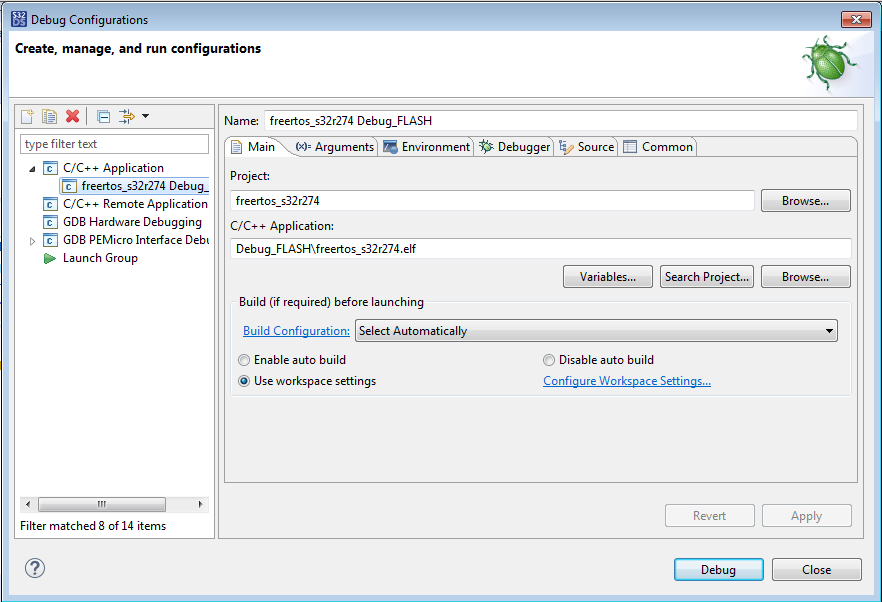This screenshot has height=602, width=882.
Task: Click the Search Project button
Action: point(706,277)
